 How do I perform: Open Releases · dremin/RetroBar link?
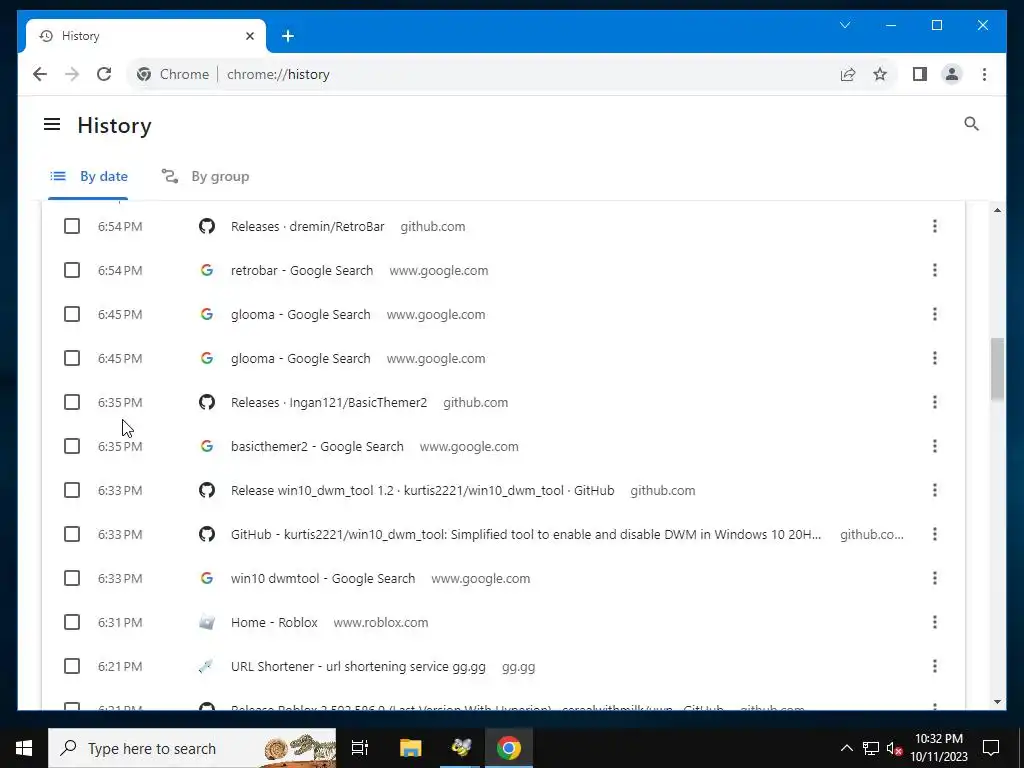308,227
